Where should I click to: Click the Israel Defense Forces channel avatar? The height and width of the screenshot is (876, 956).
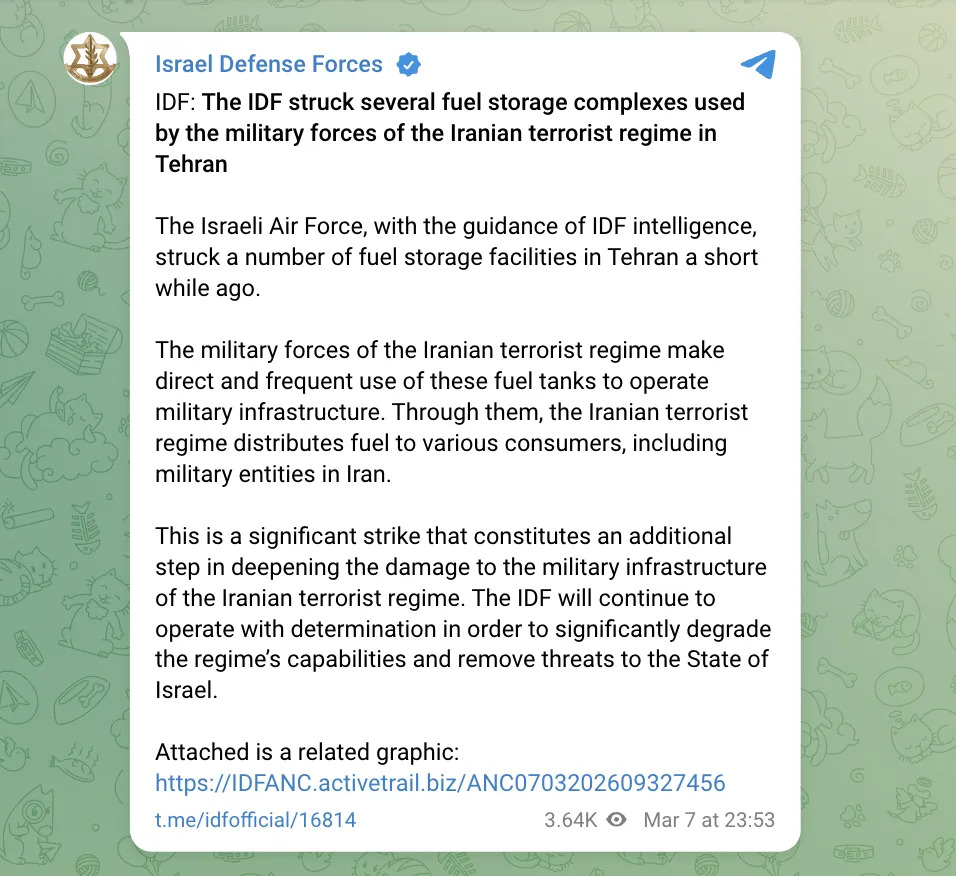pos(90,58)
